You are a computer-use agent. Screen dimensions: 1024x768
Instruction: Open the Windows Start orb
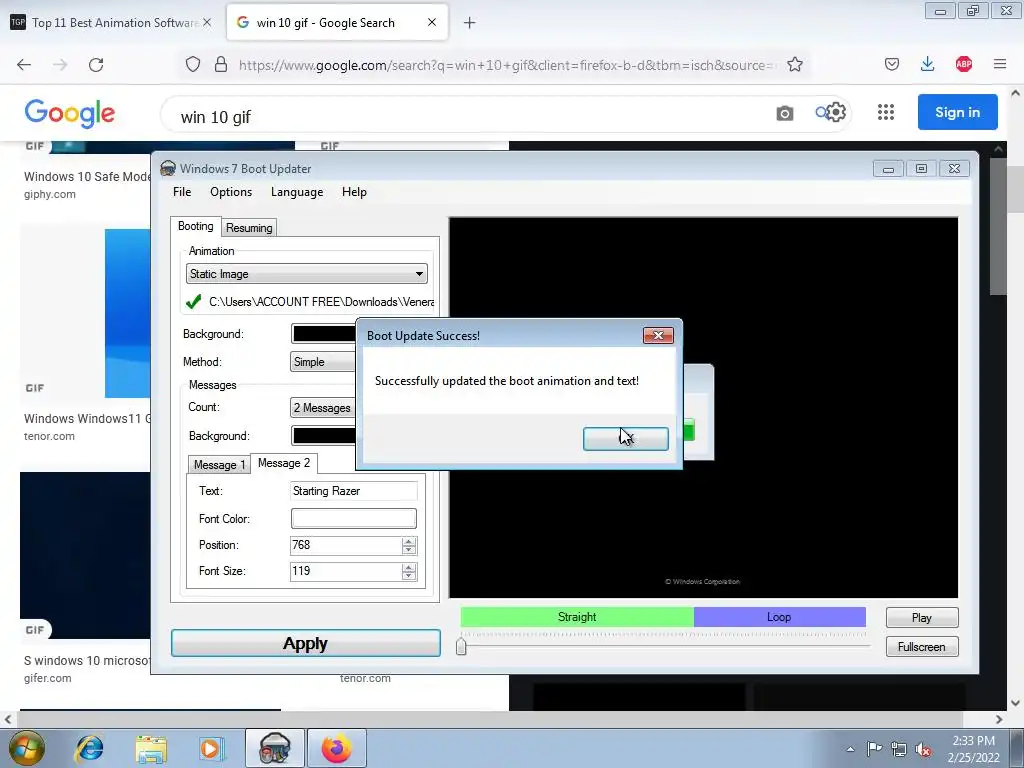(x=27, y=748)
